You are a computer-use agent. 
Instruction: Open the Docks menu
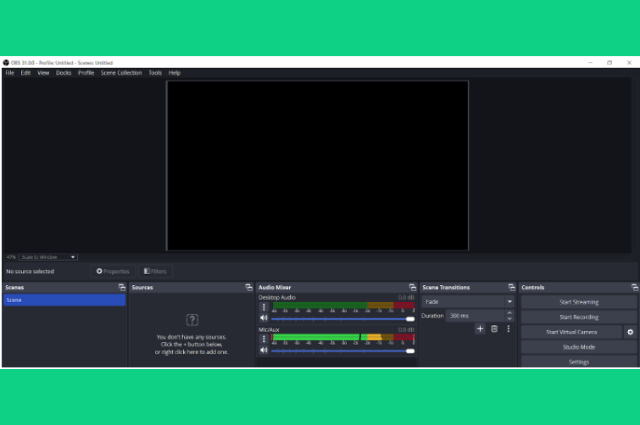click(x=63, y=73)
